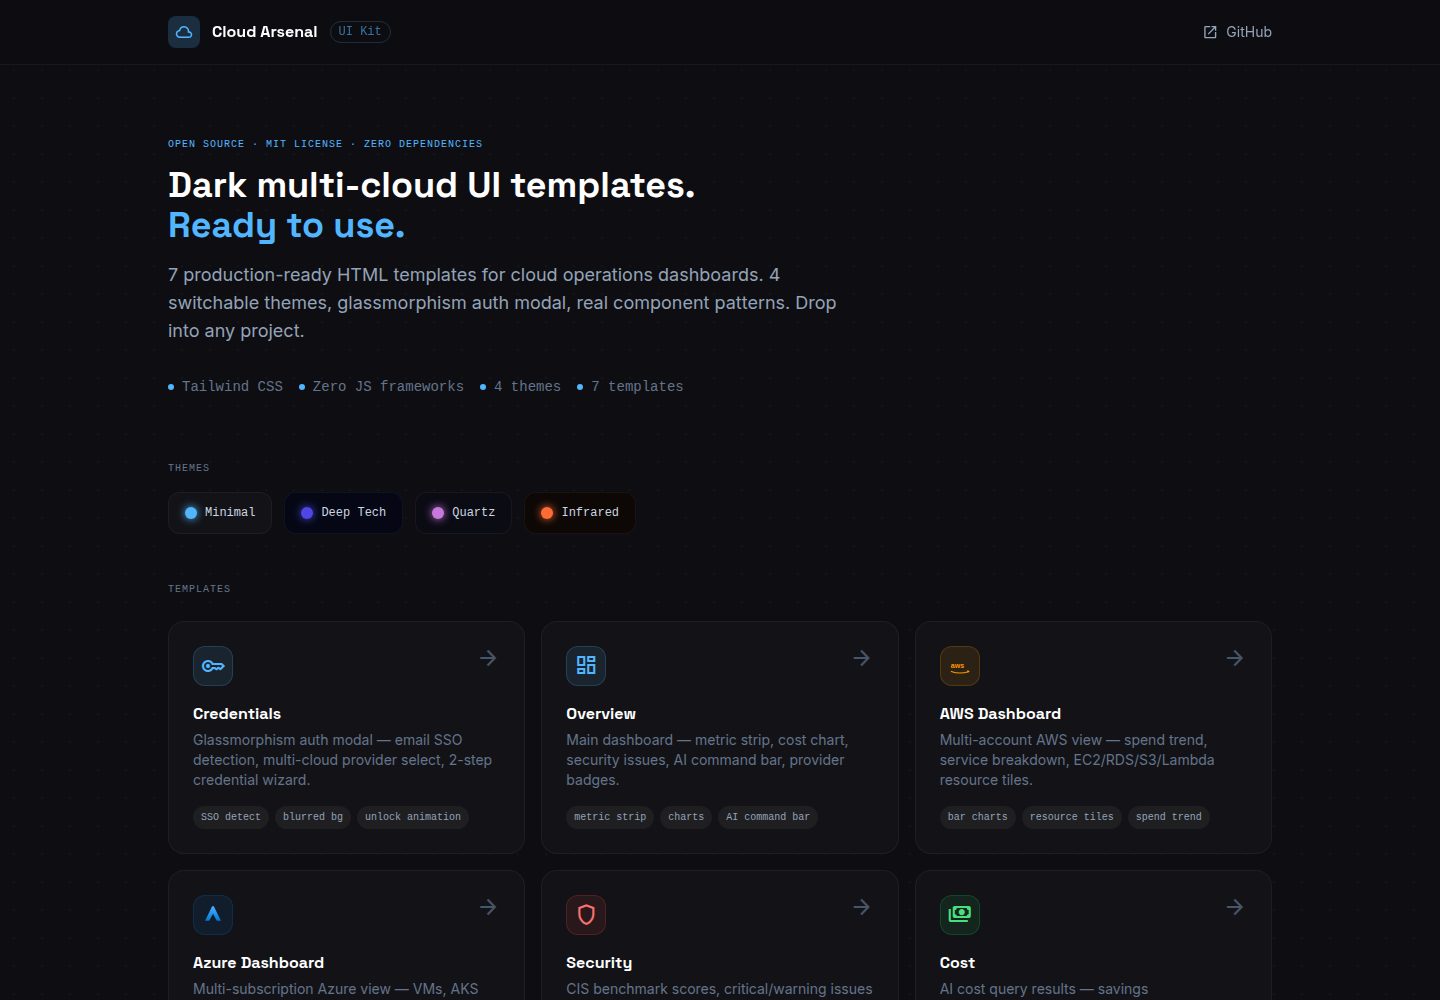Screen dimensions: 1440x1000
Task: Click the Cloud Arsenal brand name
Action: 265,32
